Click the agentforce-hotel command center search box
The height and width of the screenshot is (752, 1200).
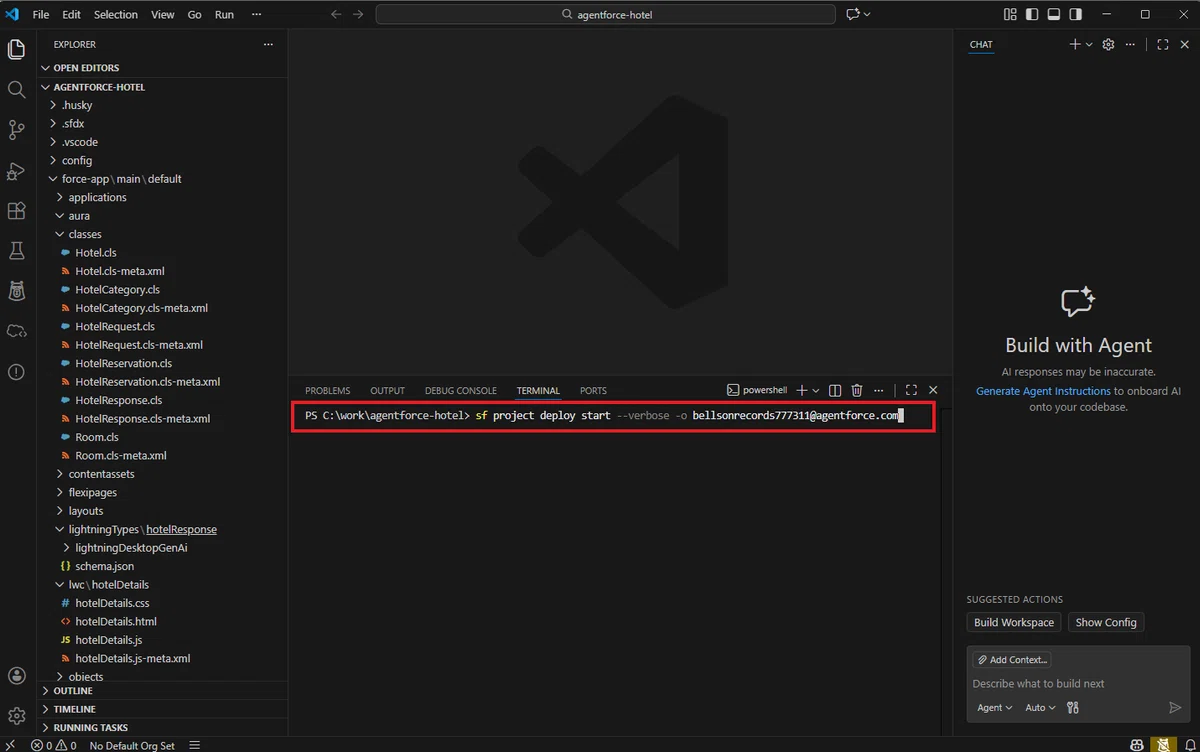(x=606, y=14)
